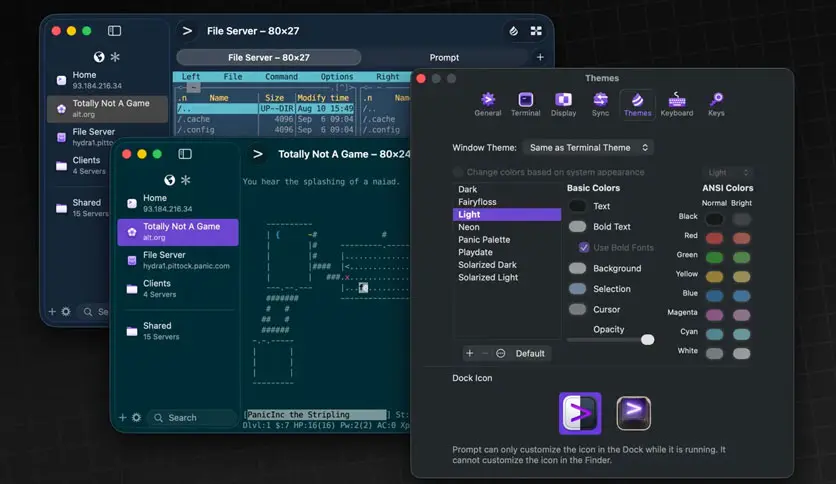Select the Playdate theme

[x=507, y=252]
